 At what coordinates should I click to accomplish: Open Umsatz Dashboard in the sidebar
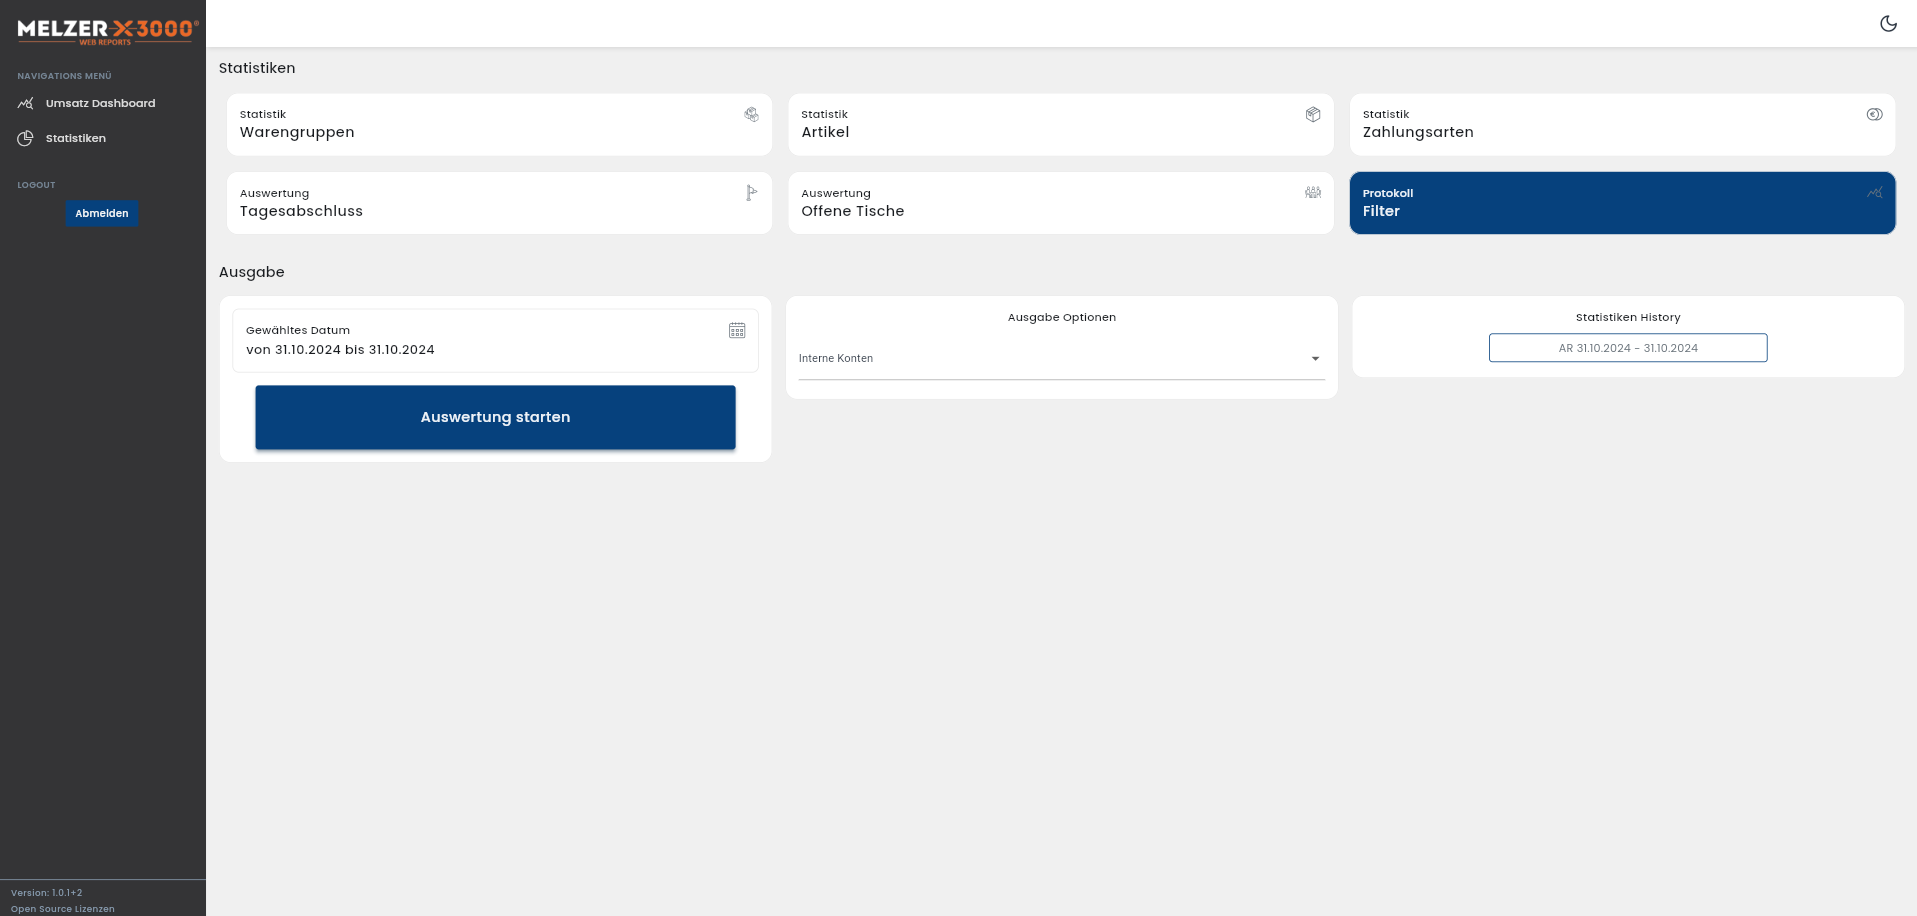click(100, 103)
